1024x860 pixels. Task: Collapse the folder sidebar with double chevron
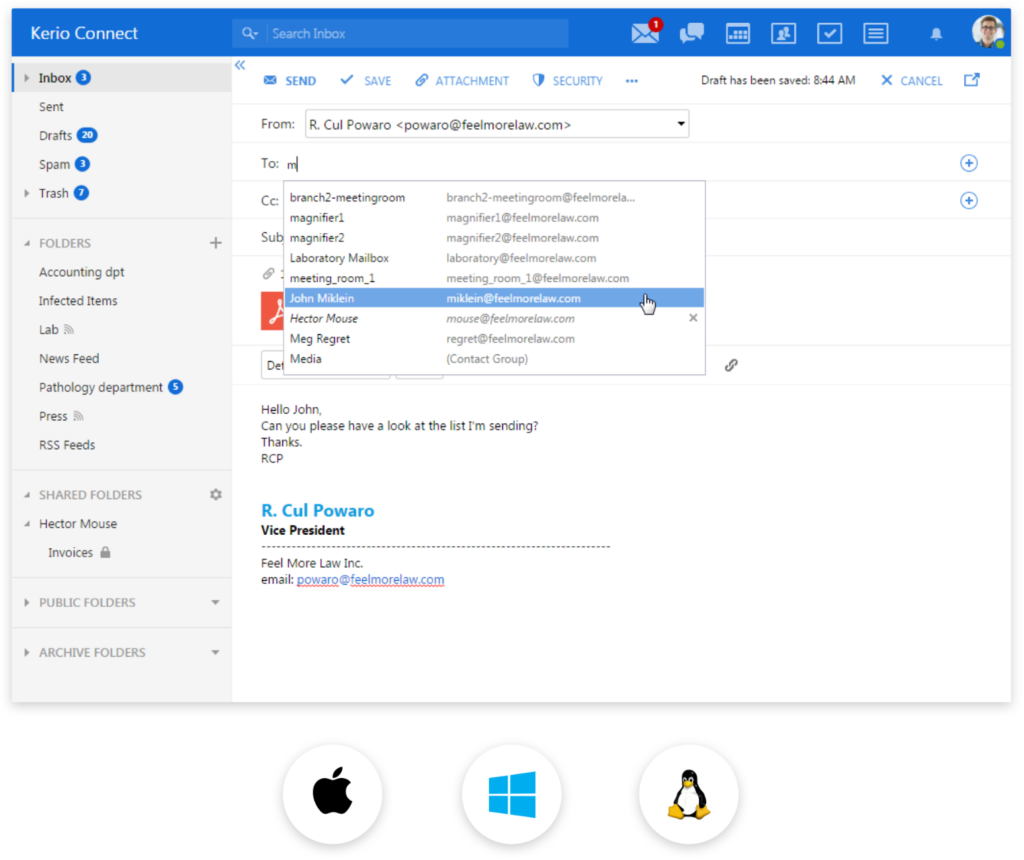click(x=240, y=65)
